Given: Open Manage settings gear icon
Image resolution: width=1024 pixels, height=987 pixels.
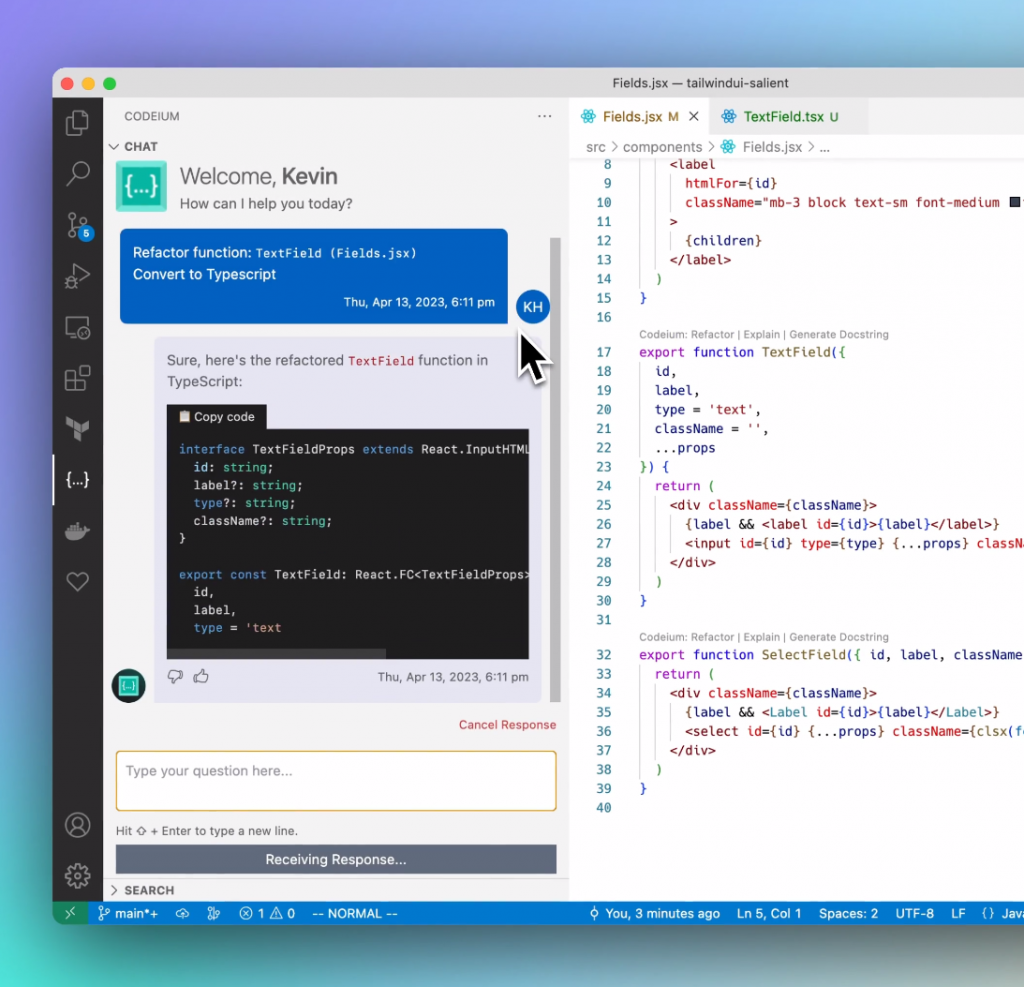Looking at the screenshot, I should pyautogui.click(x=77, y=876).
